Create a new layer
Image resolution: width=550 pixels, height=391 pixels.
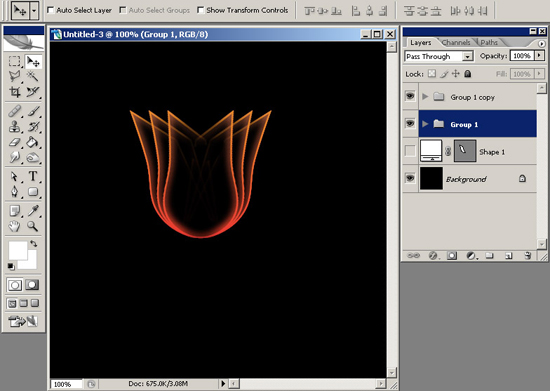click(509, 256)
